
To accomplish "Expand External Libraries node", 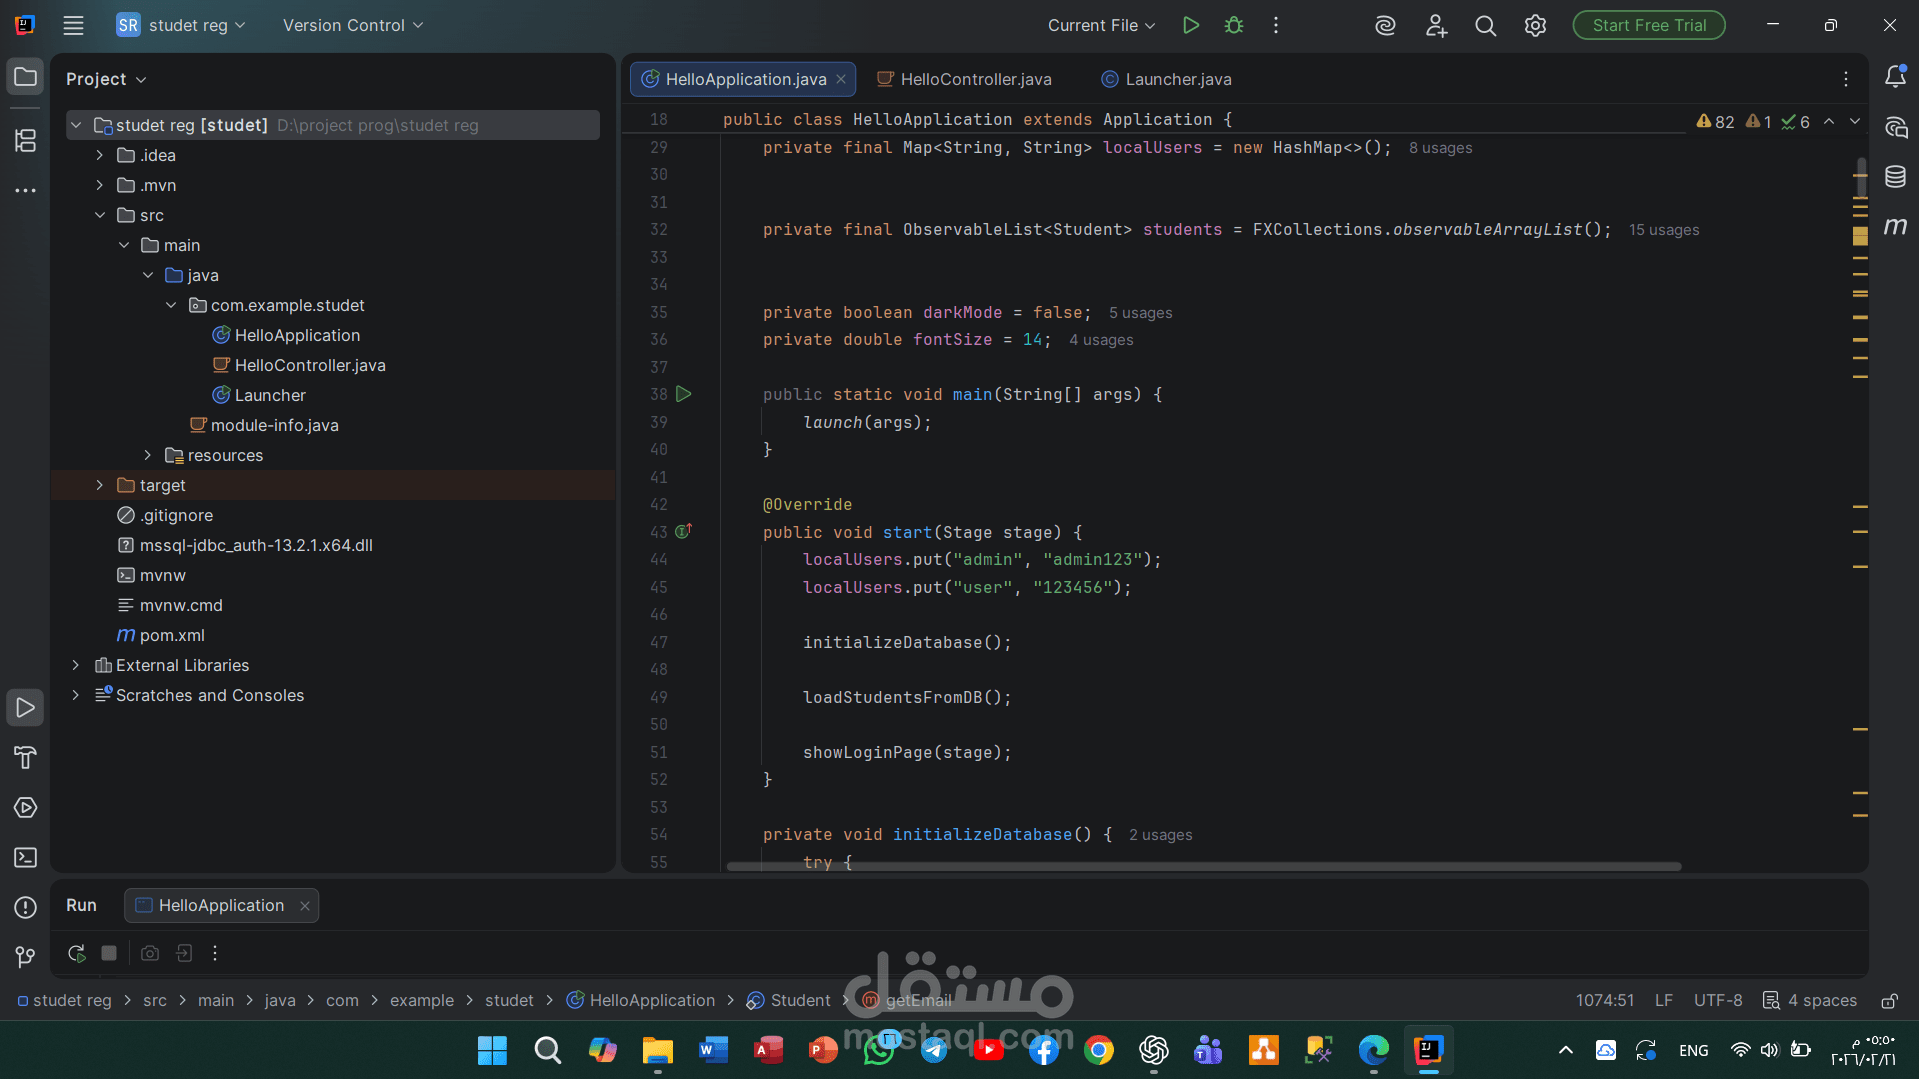I will click(x=75, y=665).
